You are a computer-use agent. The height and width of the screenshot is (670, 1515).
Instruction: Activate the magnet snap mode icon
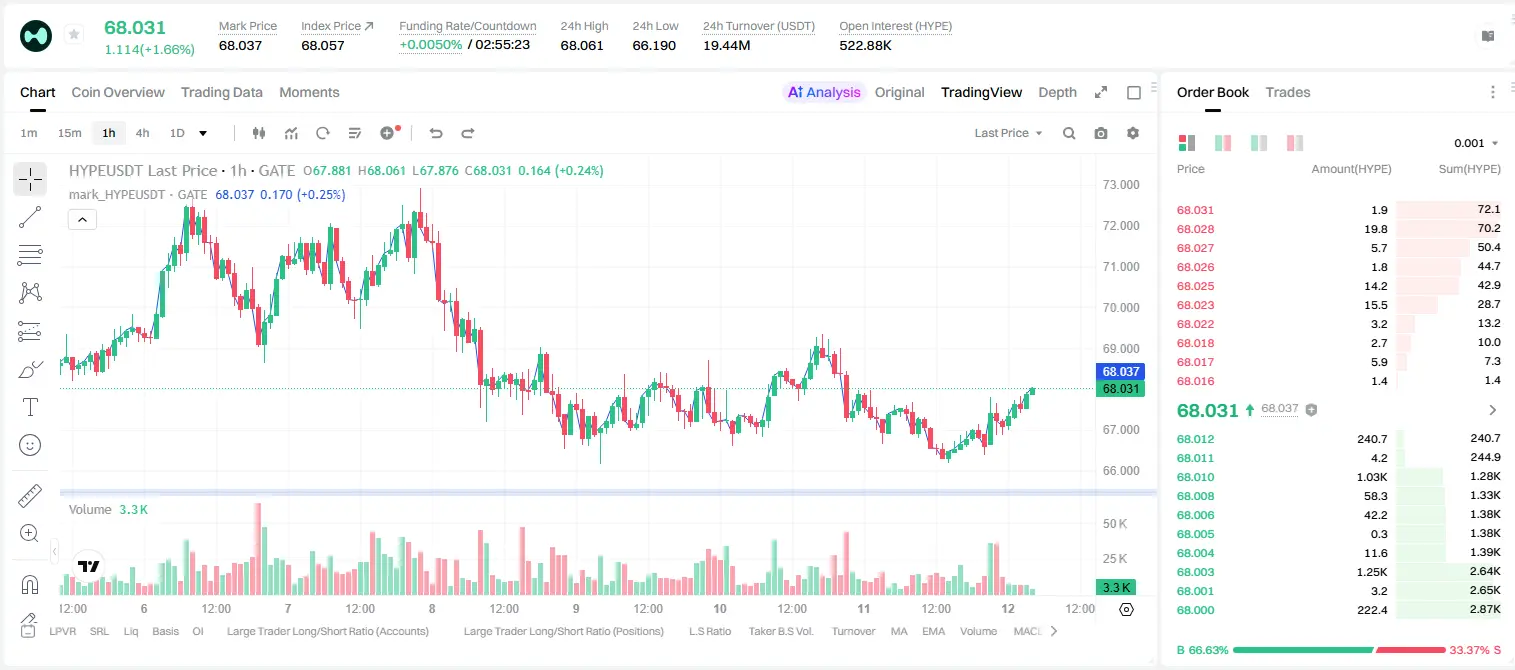[x=30, y=585]
